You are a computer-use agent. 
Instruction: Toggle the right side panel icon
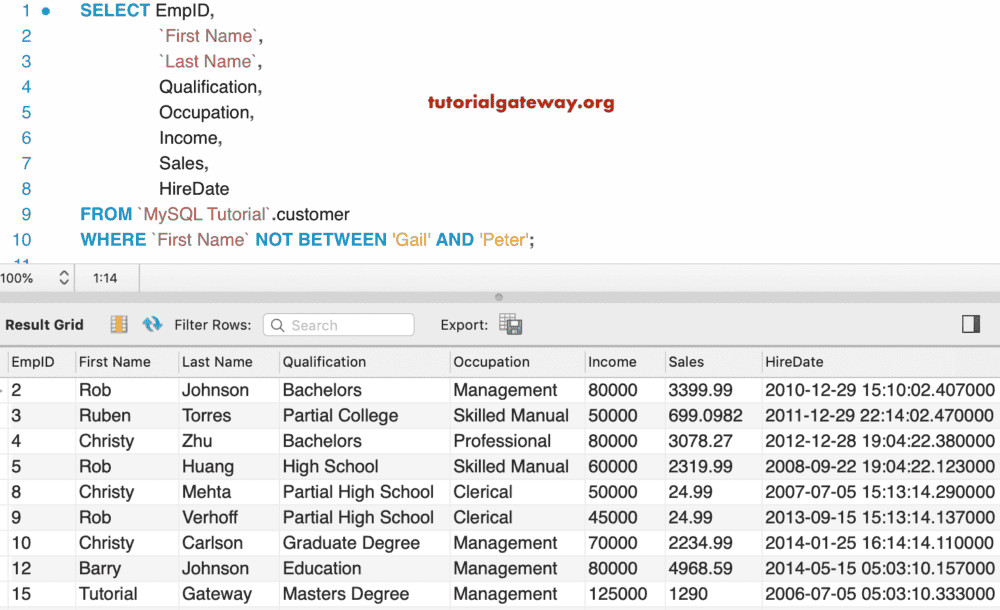(x=971, y=324)
